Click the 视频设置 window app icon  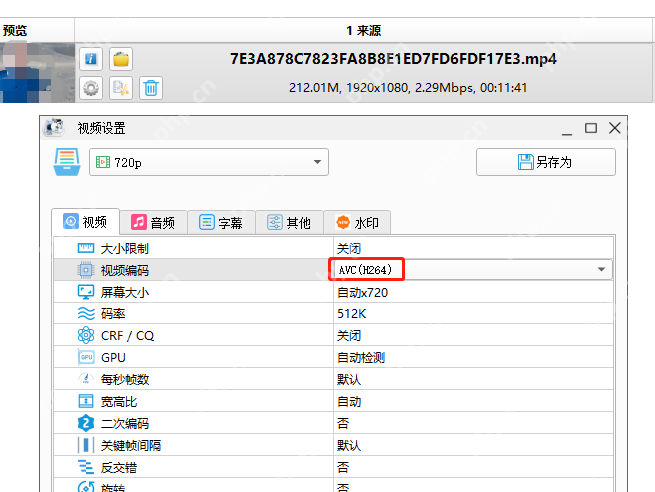54,127
